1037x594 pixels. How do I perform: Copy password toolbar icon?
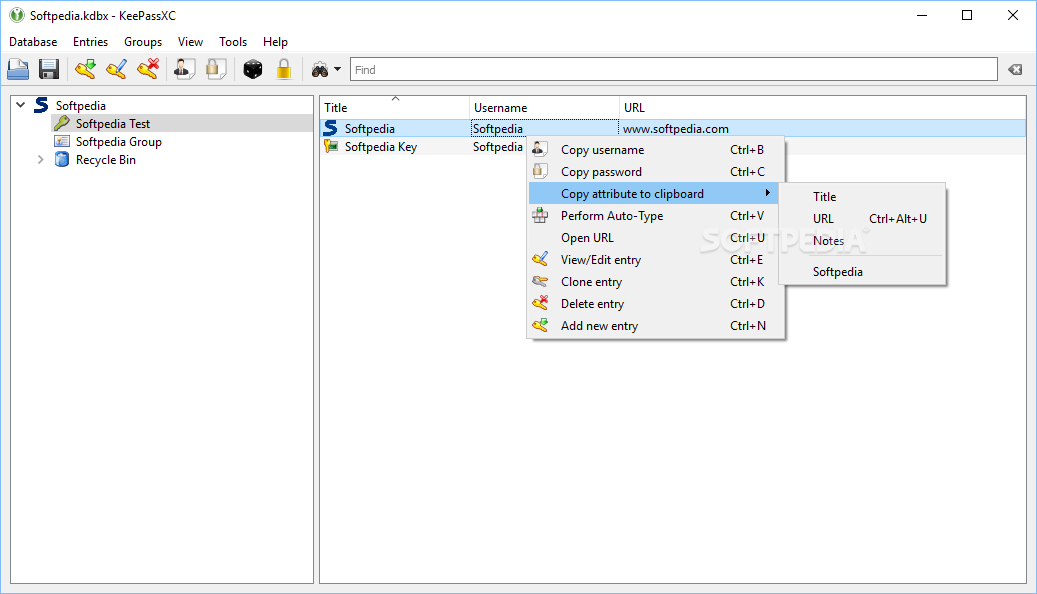216,69
